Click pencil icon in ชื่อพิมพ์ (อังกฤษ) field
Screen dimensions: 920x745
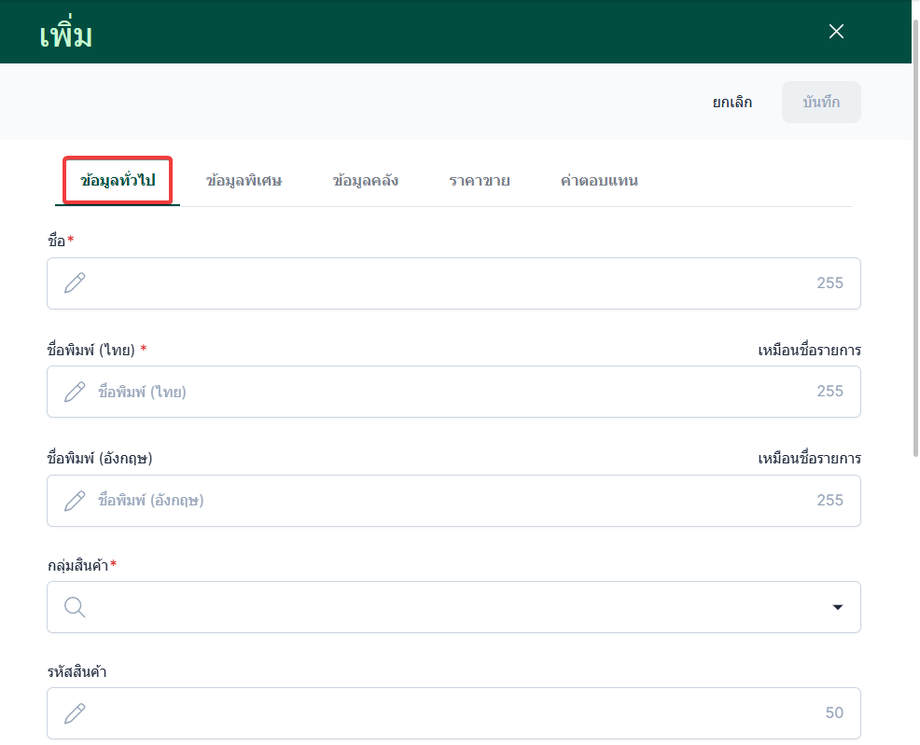[75, 501]
